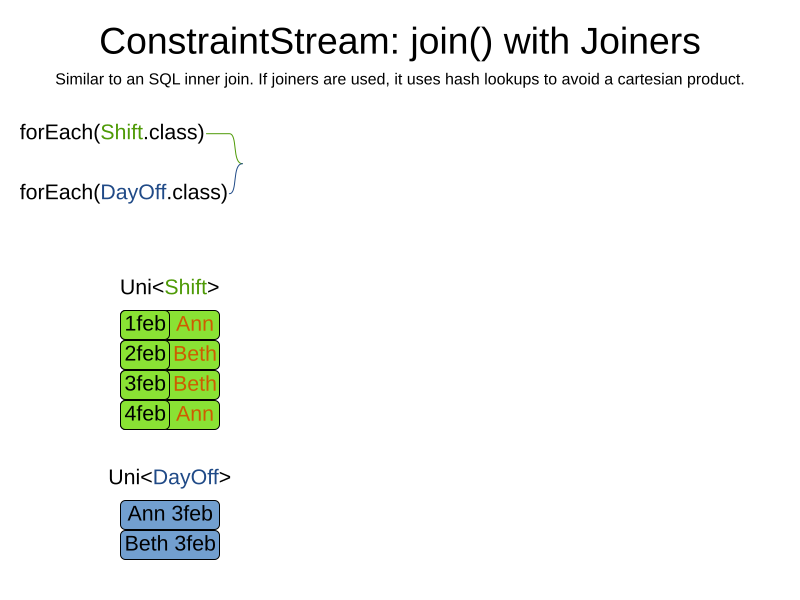Click the blue DayOff in Uni<DayOff>
The height and width of the screenshot is (600, 800).
[185, 477]
